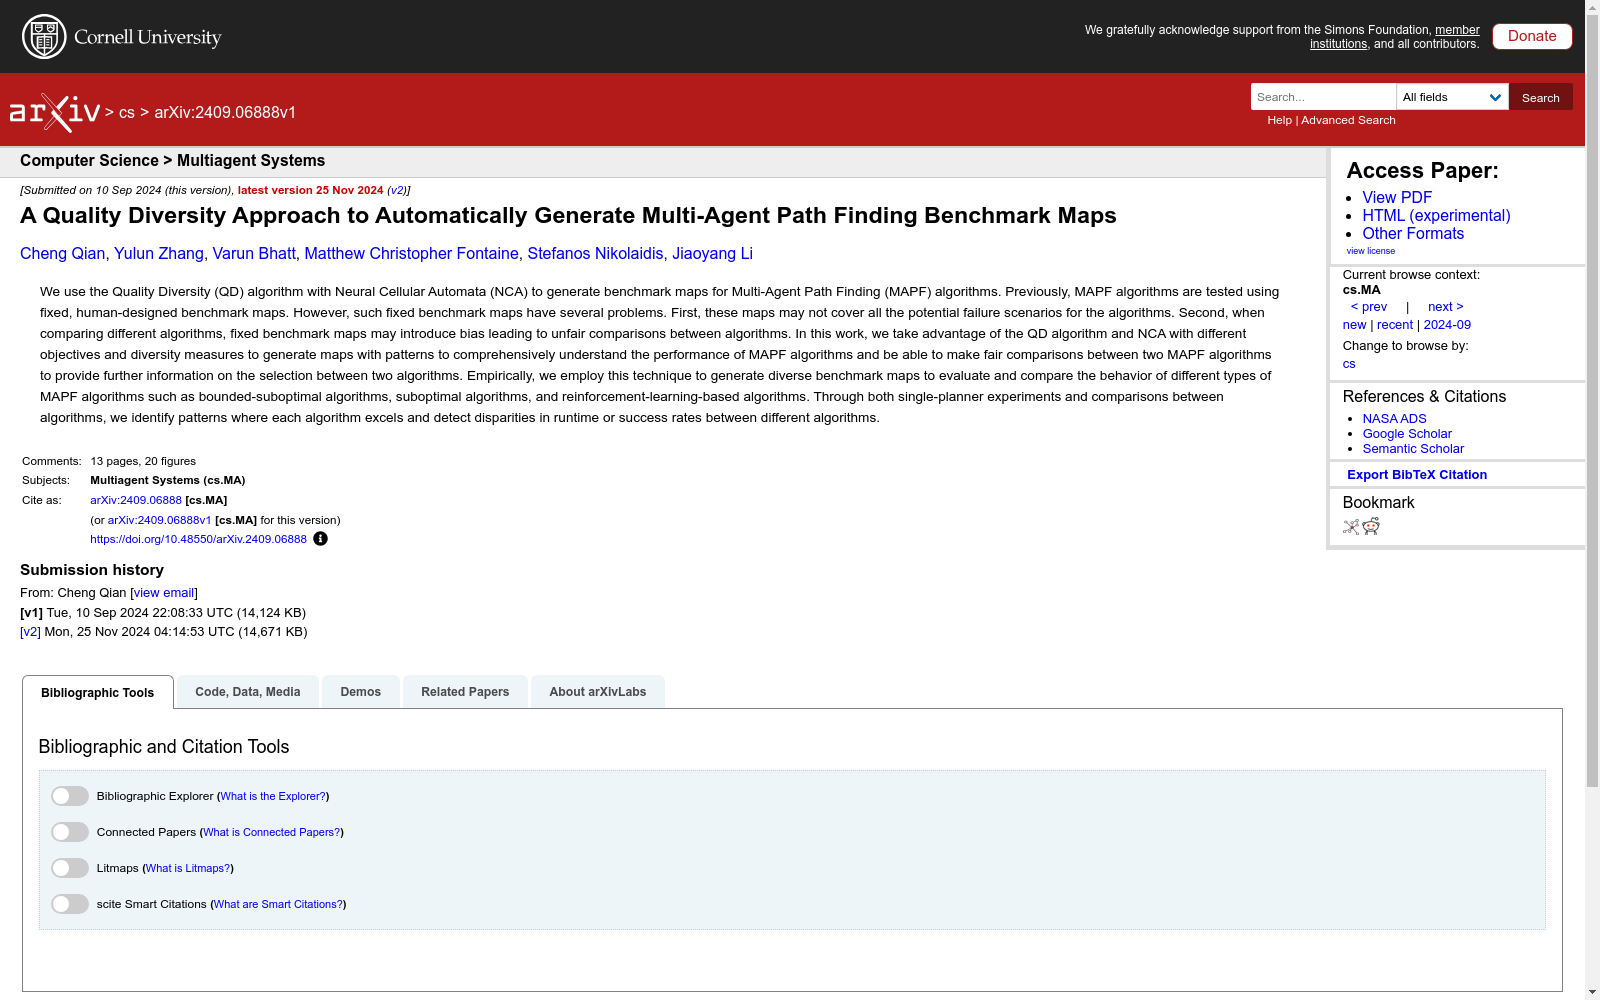Open Help link under search

tap(1280, 120)
